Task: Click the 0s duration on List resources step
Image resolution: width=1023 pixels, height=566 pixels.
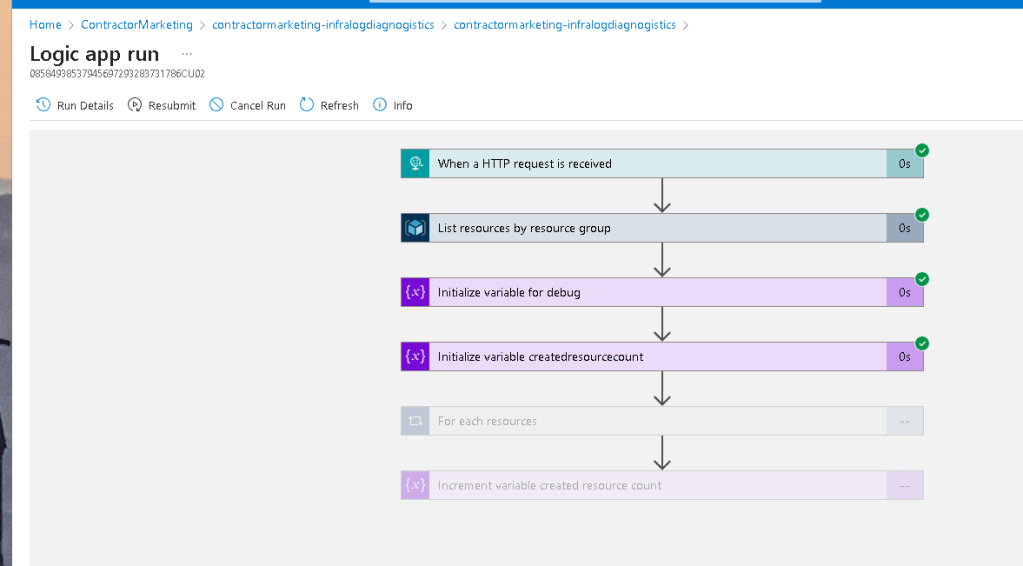Action: [904, 228]
